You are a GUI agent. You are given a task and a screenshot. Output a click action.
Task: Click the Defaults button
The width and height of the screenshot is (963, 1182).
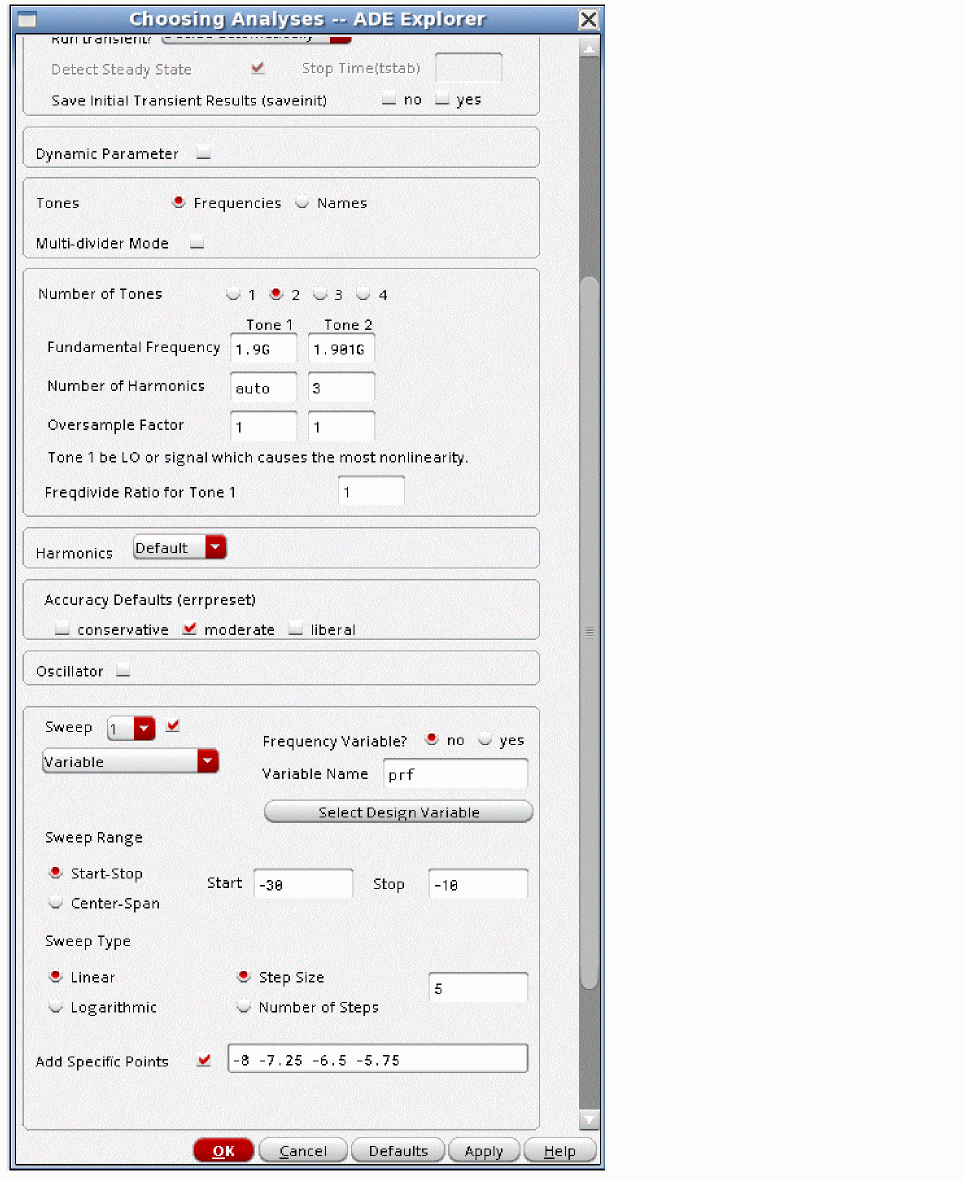pyautogui.click(x=398, y=1150)
